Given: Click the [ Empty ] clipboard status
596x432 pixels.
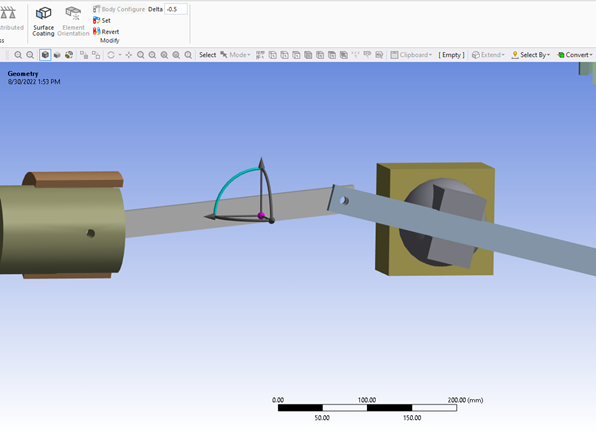Looking at the screenshot, I should (451, 55).
